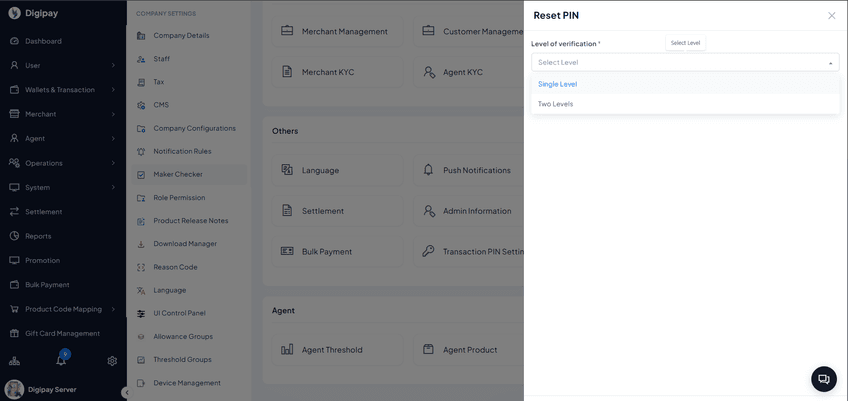
Task: Expand the User submenu chevron
Action: click(113, 65)
